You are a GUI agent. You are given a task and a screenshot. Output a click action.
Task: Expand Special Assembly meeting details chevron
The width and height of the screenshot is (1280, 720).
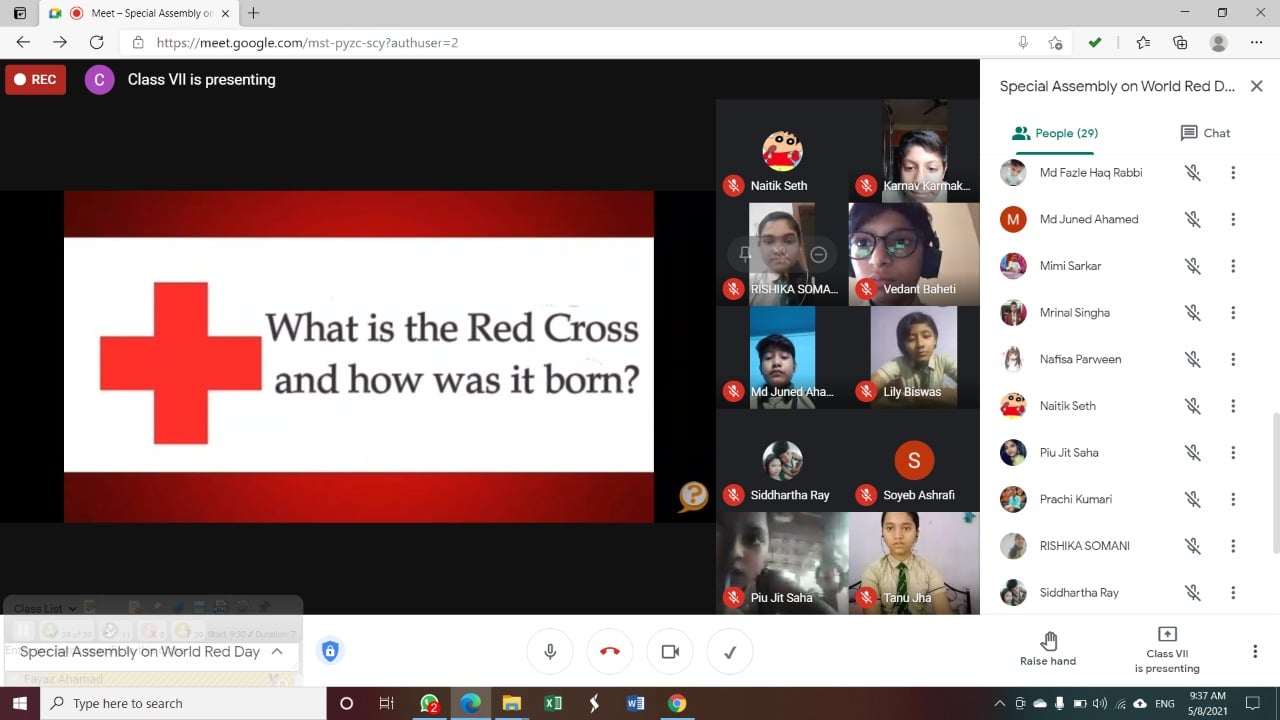point(277,651)
